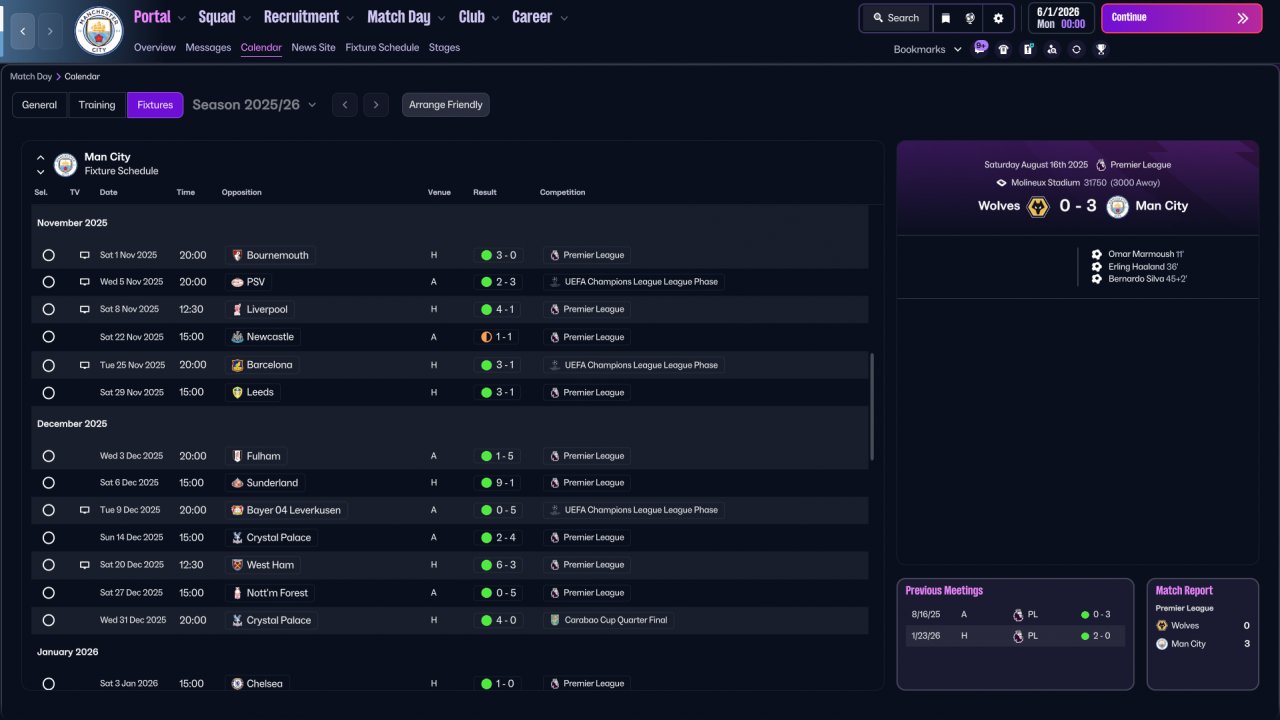The image size is (1280, 720).
Task: Click the Carabao Cup icon on the Crystal Palace row
Action: pyautogui.click(x=555, y=620)
